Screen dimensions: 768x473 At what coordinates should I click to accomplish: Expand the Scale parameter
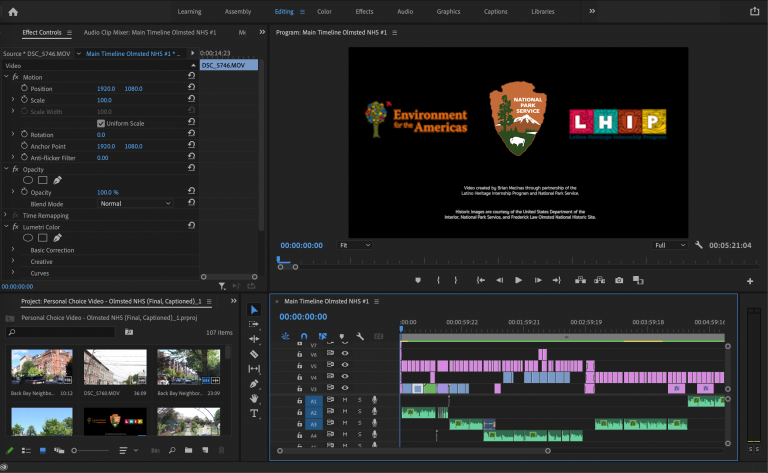click(13, 99)
